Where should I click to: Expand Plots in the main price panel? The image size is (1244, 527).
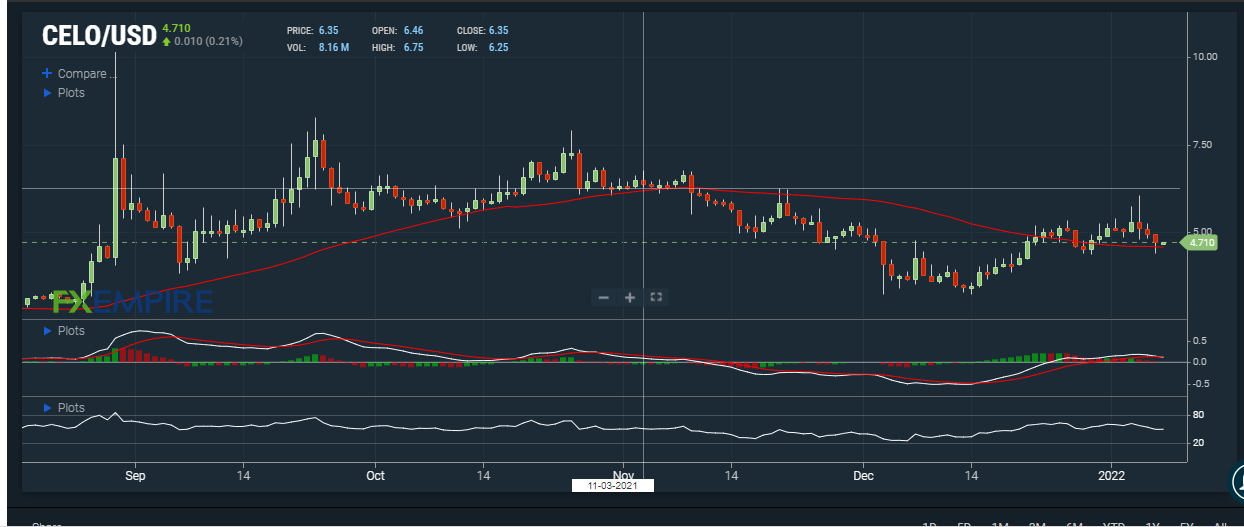(x=65, y=93)
